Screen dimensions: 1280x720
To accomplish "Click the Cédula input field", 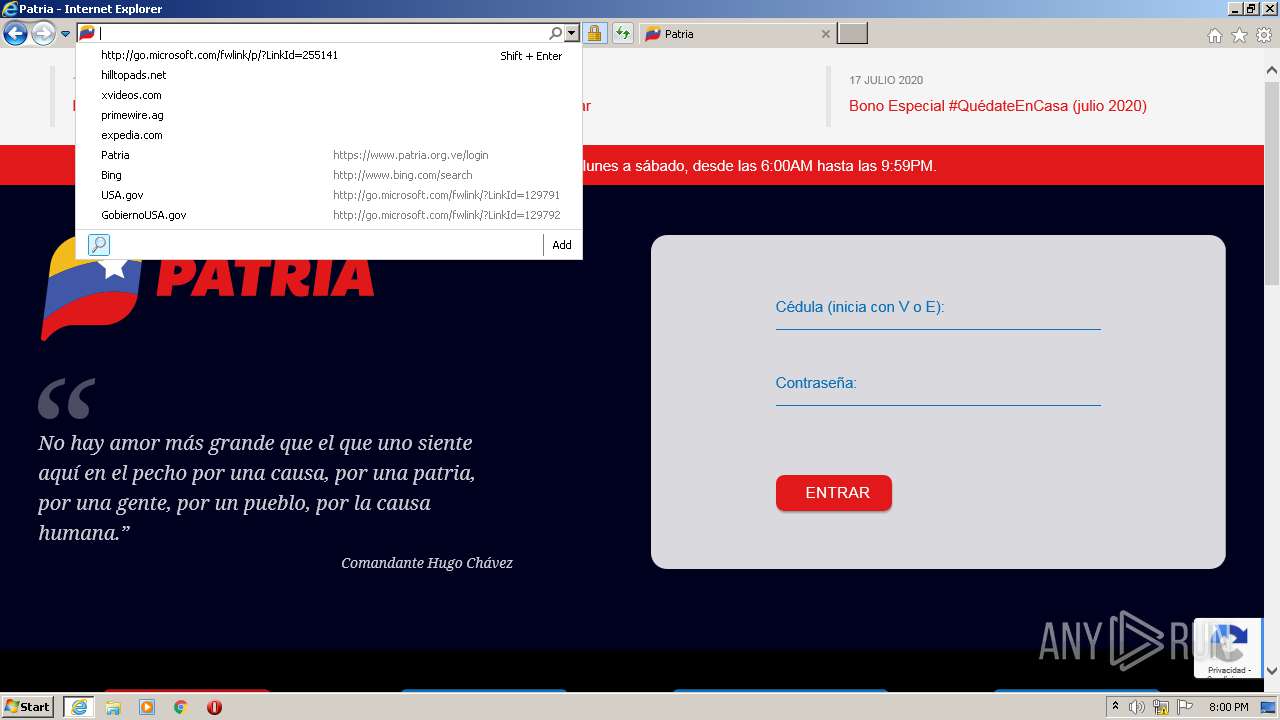I will [x=938, y=307].
